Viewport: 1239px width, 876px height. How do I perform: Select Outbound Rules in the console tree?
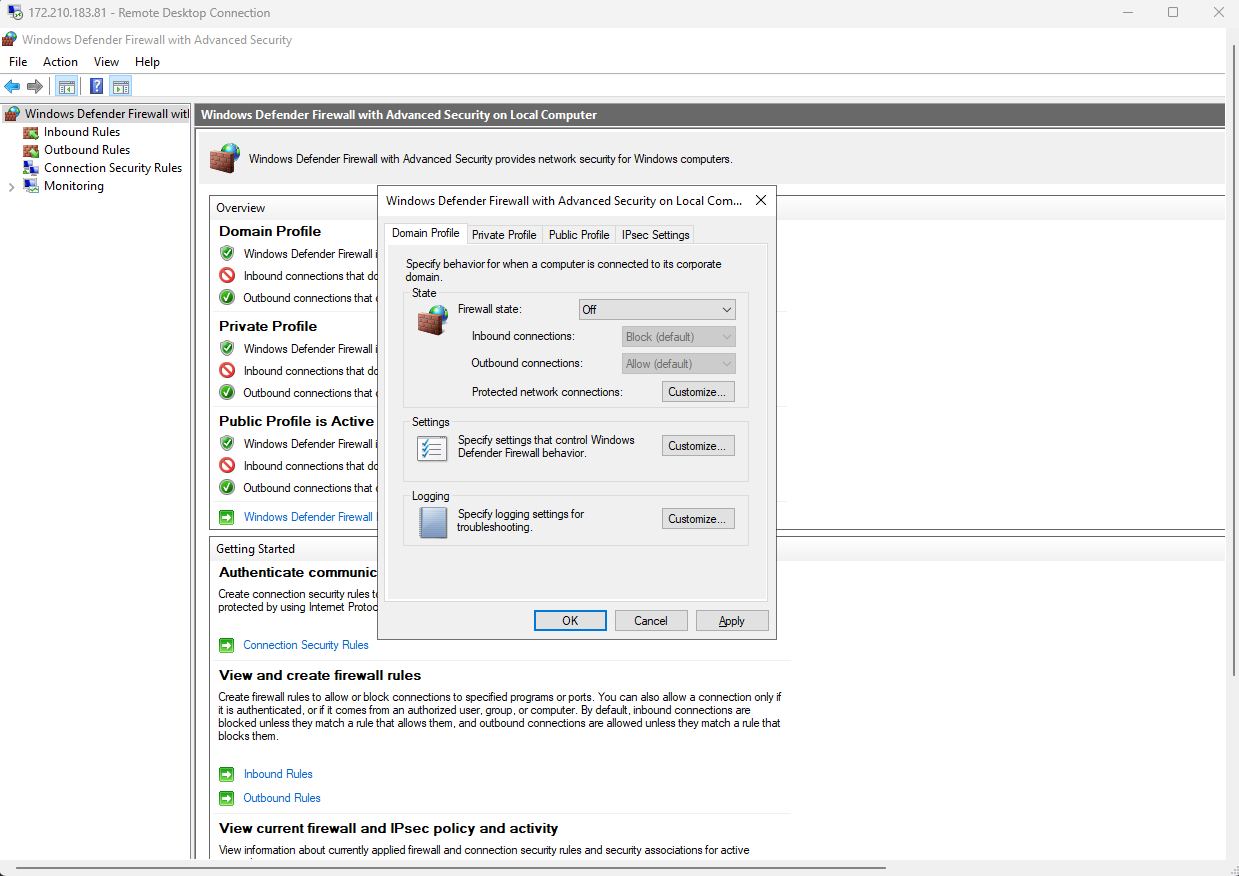click(87, 150)
